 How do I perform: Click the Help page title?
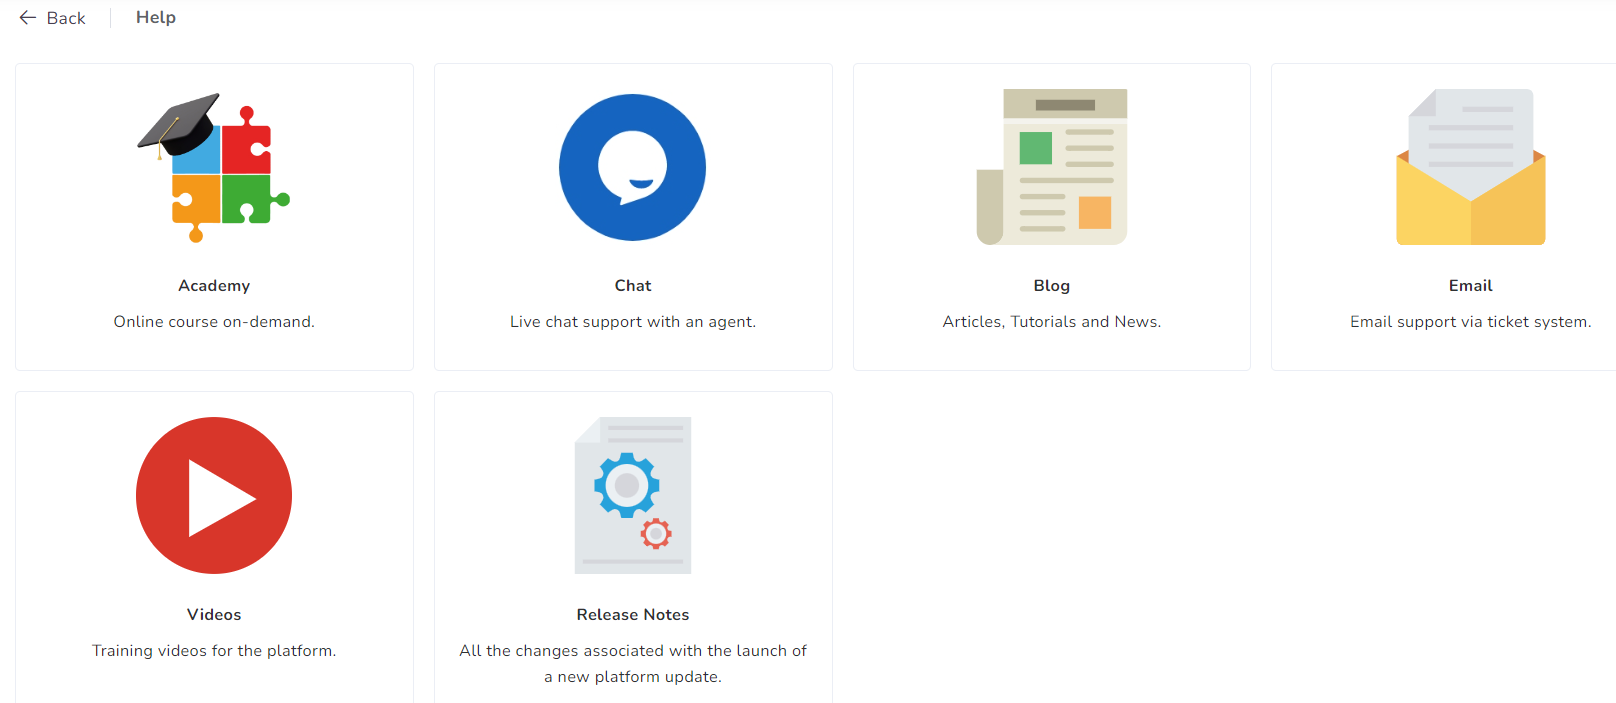(x=156, y=17)
